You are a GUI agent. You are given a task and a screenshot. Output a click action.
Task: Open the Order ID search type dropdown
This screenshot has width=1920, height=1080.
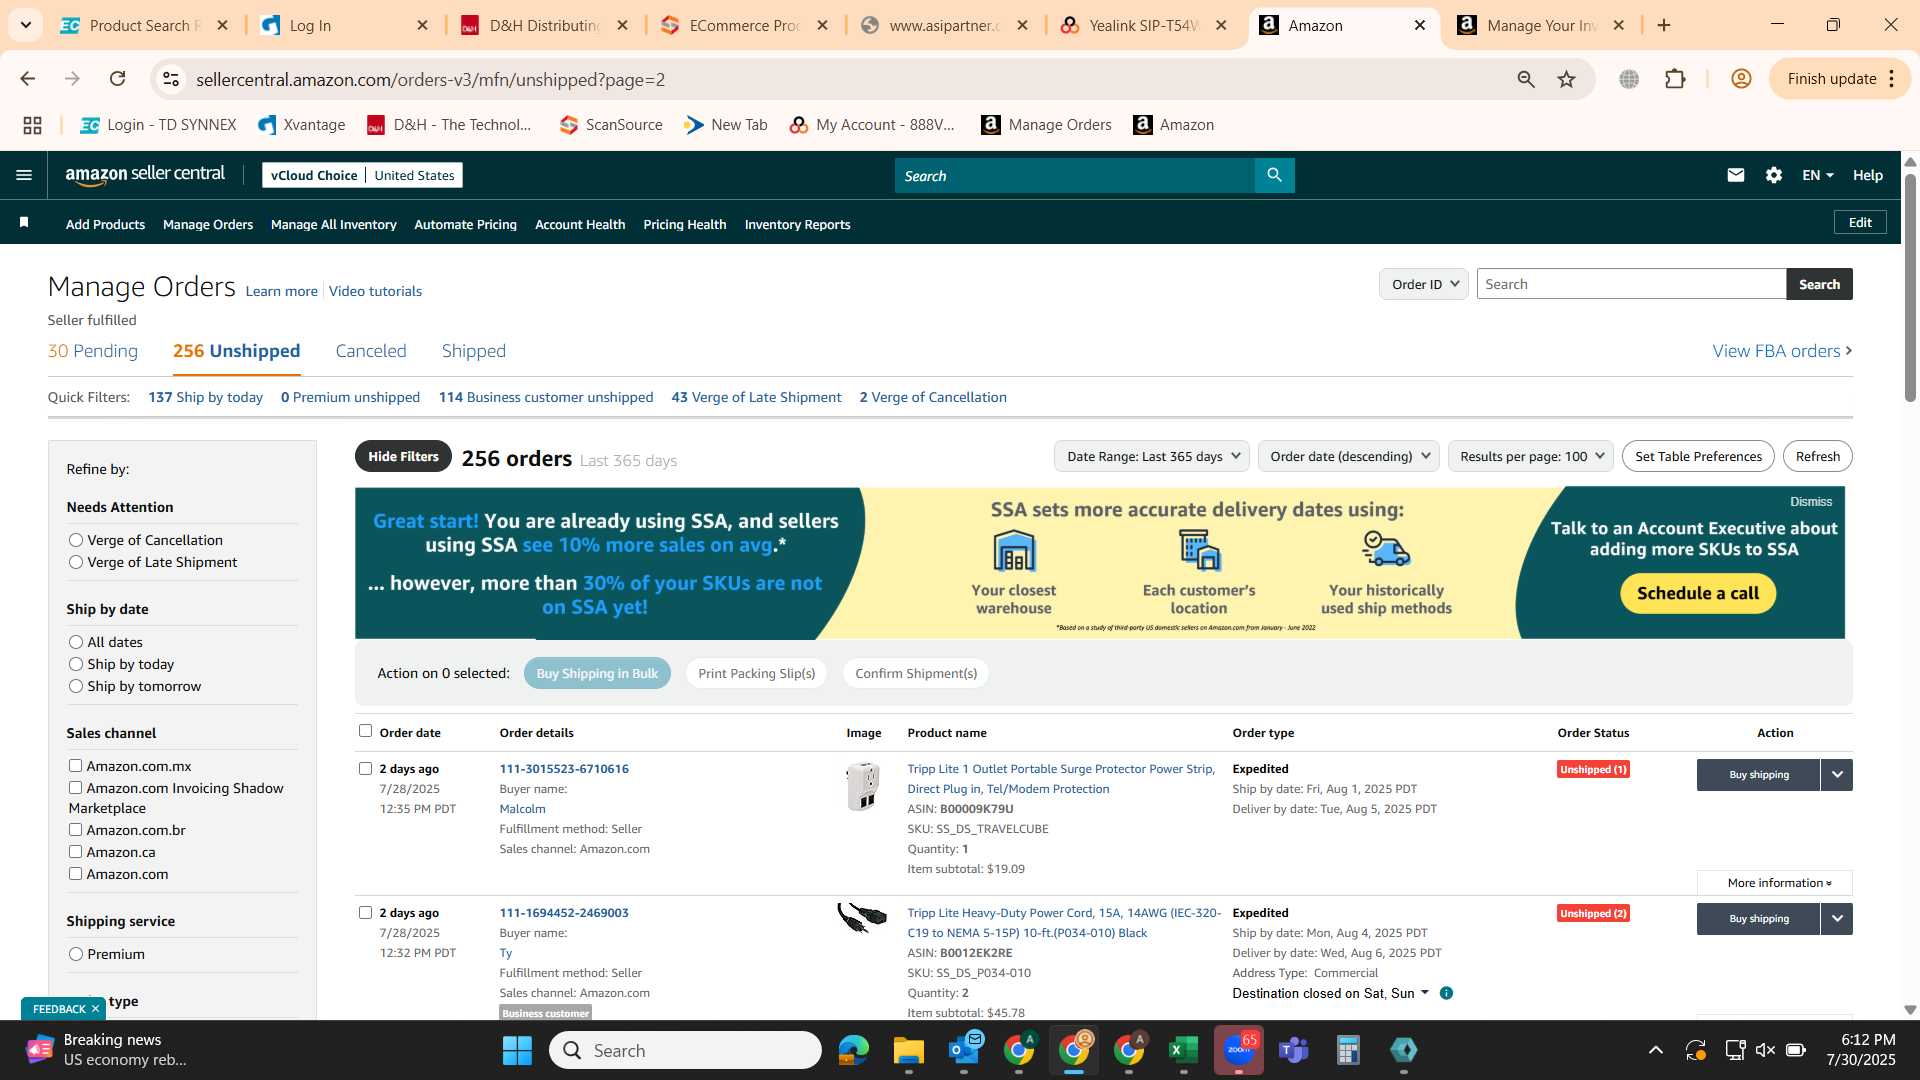coord(1423,284)
